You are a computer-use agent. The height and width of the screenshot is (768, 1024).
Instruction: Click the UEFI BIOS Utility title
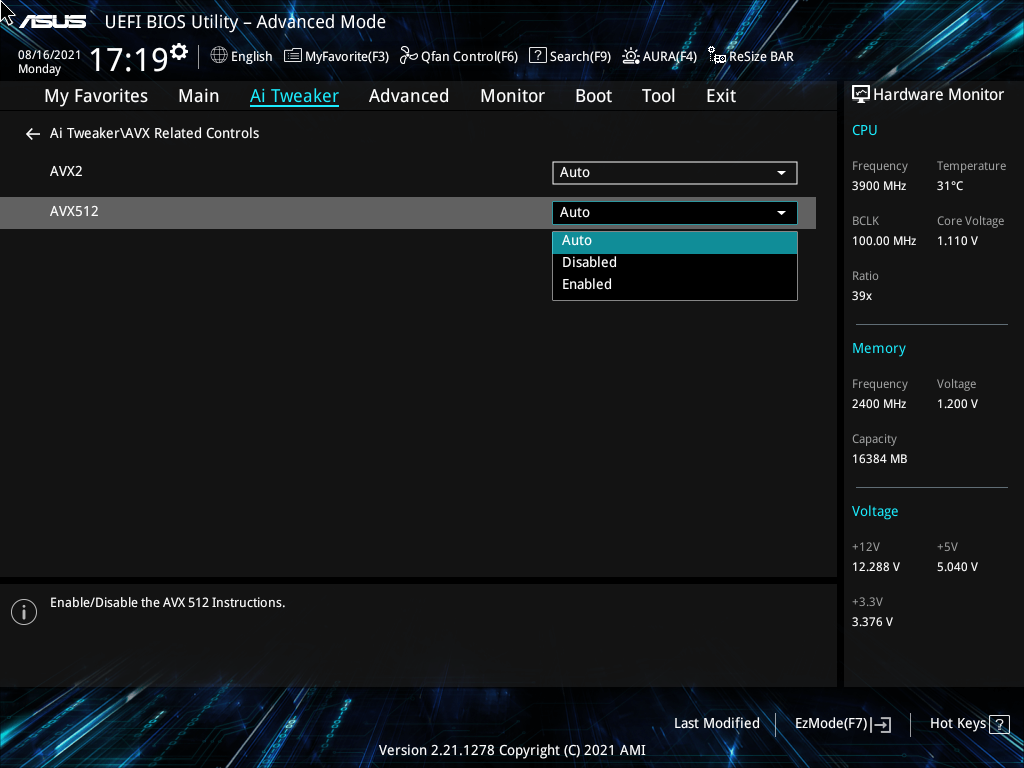pos(245,22)
